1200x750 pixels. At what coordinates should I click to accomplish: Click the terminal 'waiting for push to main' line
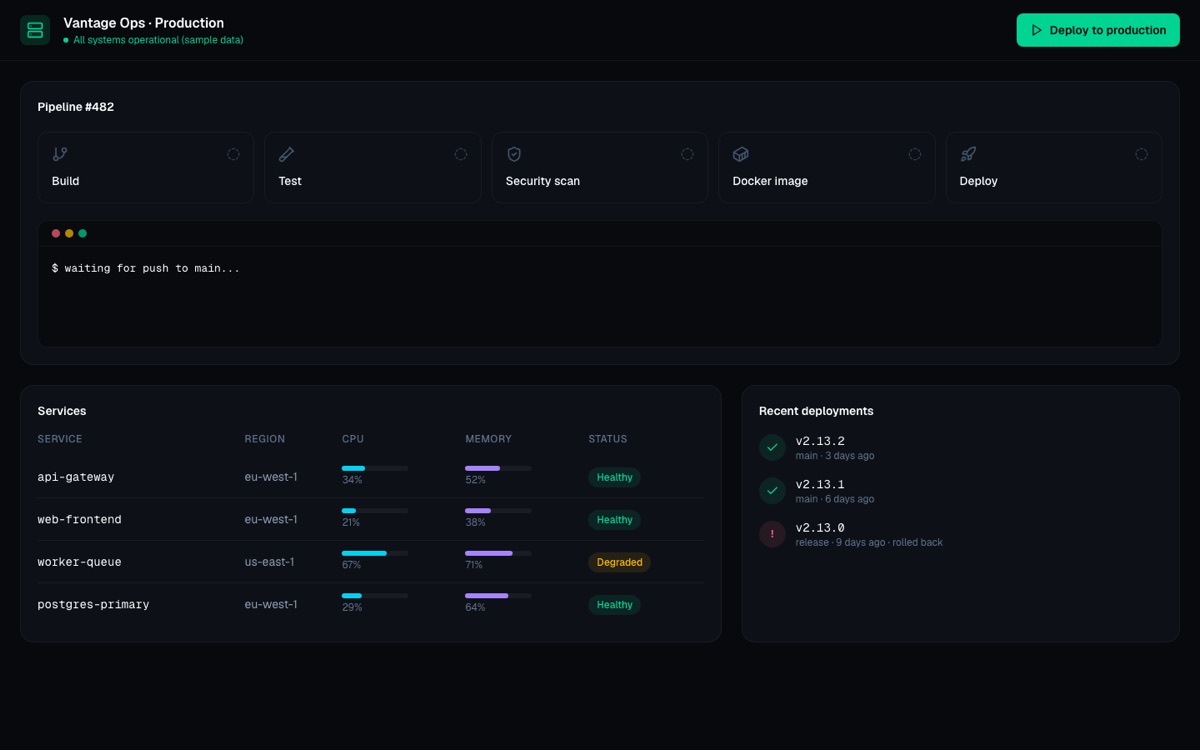pyautogui.click(x=146, y=268)
